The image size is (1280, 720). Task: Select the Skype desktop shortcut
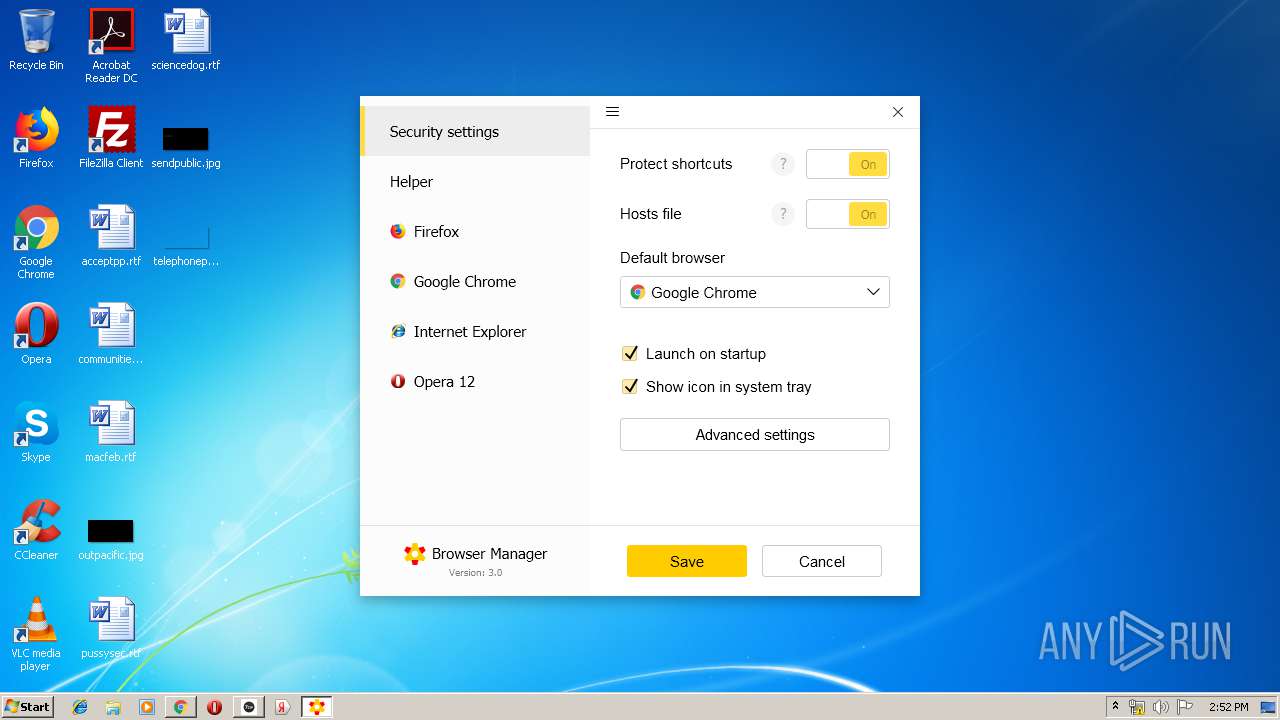click(x=36, y=432)
